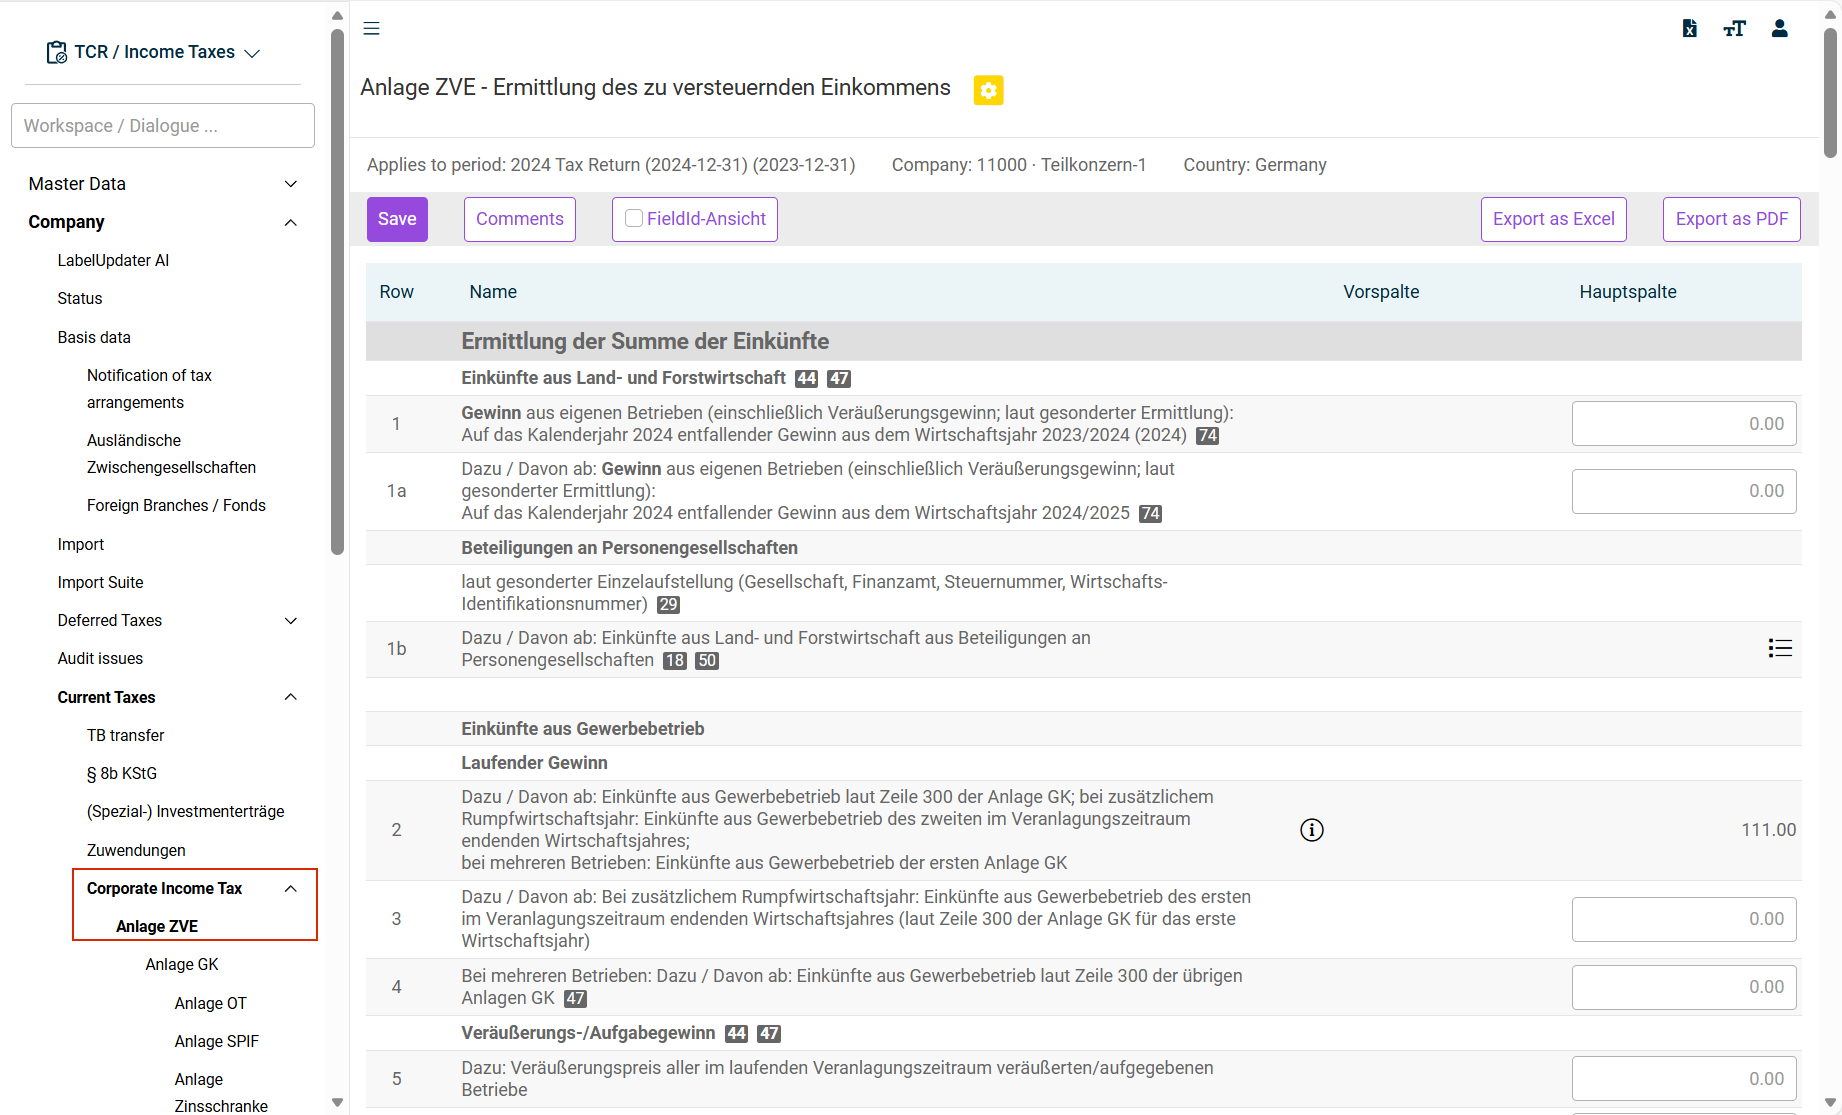Open the Import Suite menu item

100,582
